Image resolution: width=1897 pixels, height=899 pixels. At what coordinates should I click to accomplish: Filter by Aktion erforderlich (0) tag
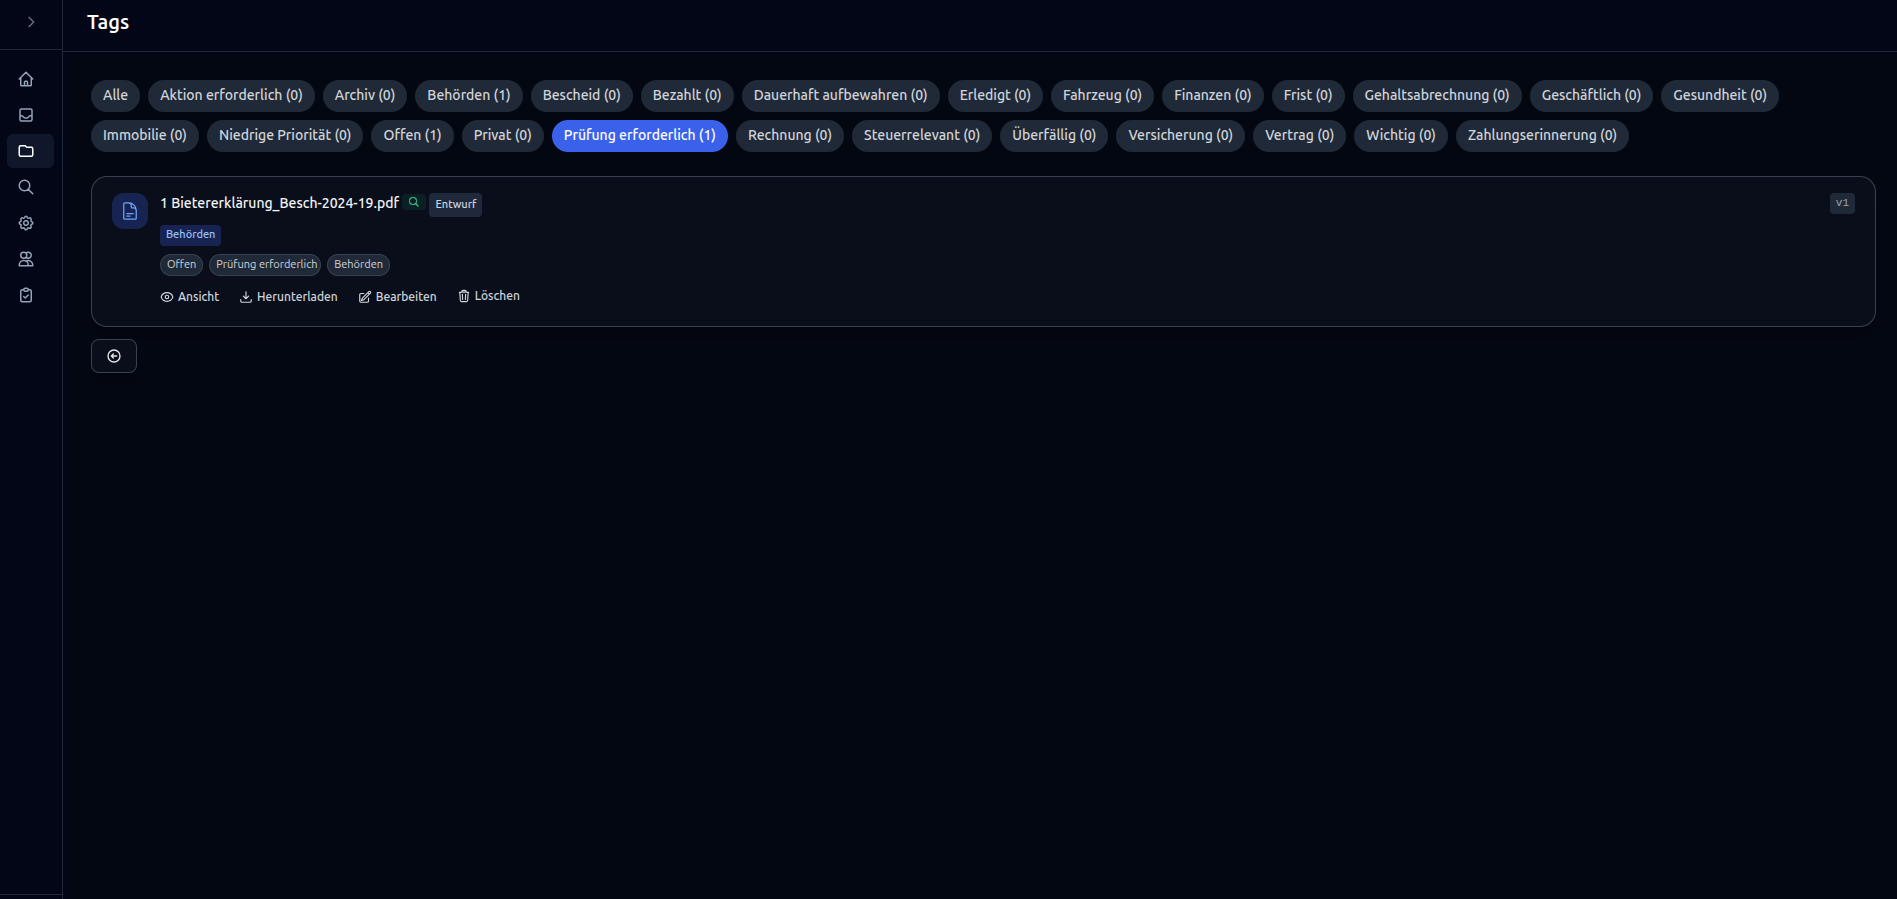click(x=231, y=95)
